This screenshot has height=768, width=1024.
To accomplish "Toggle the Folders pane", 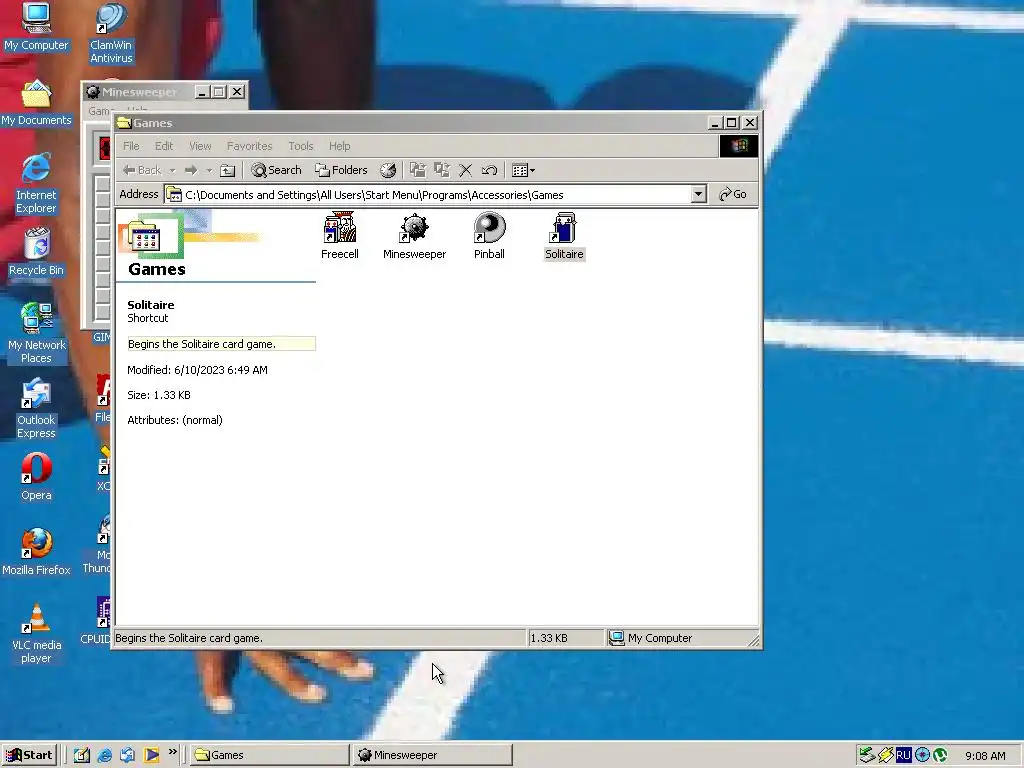I will tap(342, 170).
